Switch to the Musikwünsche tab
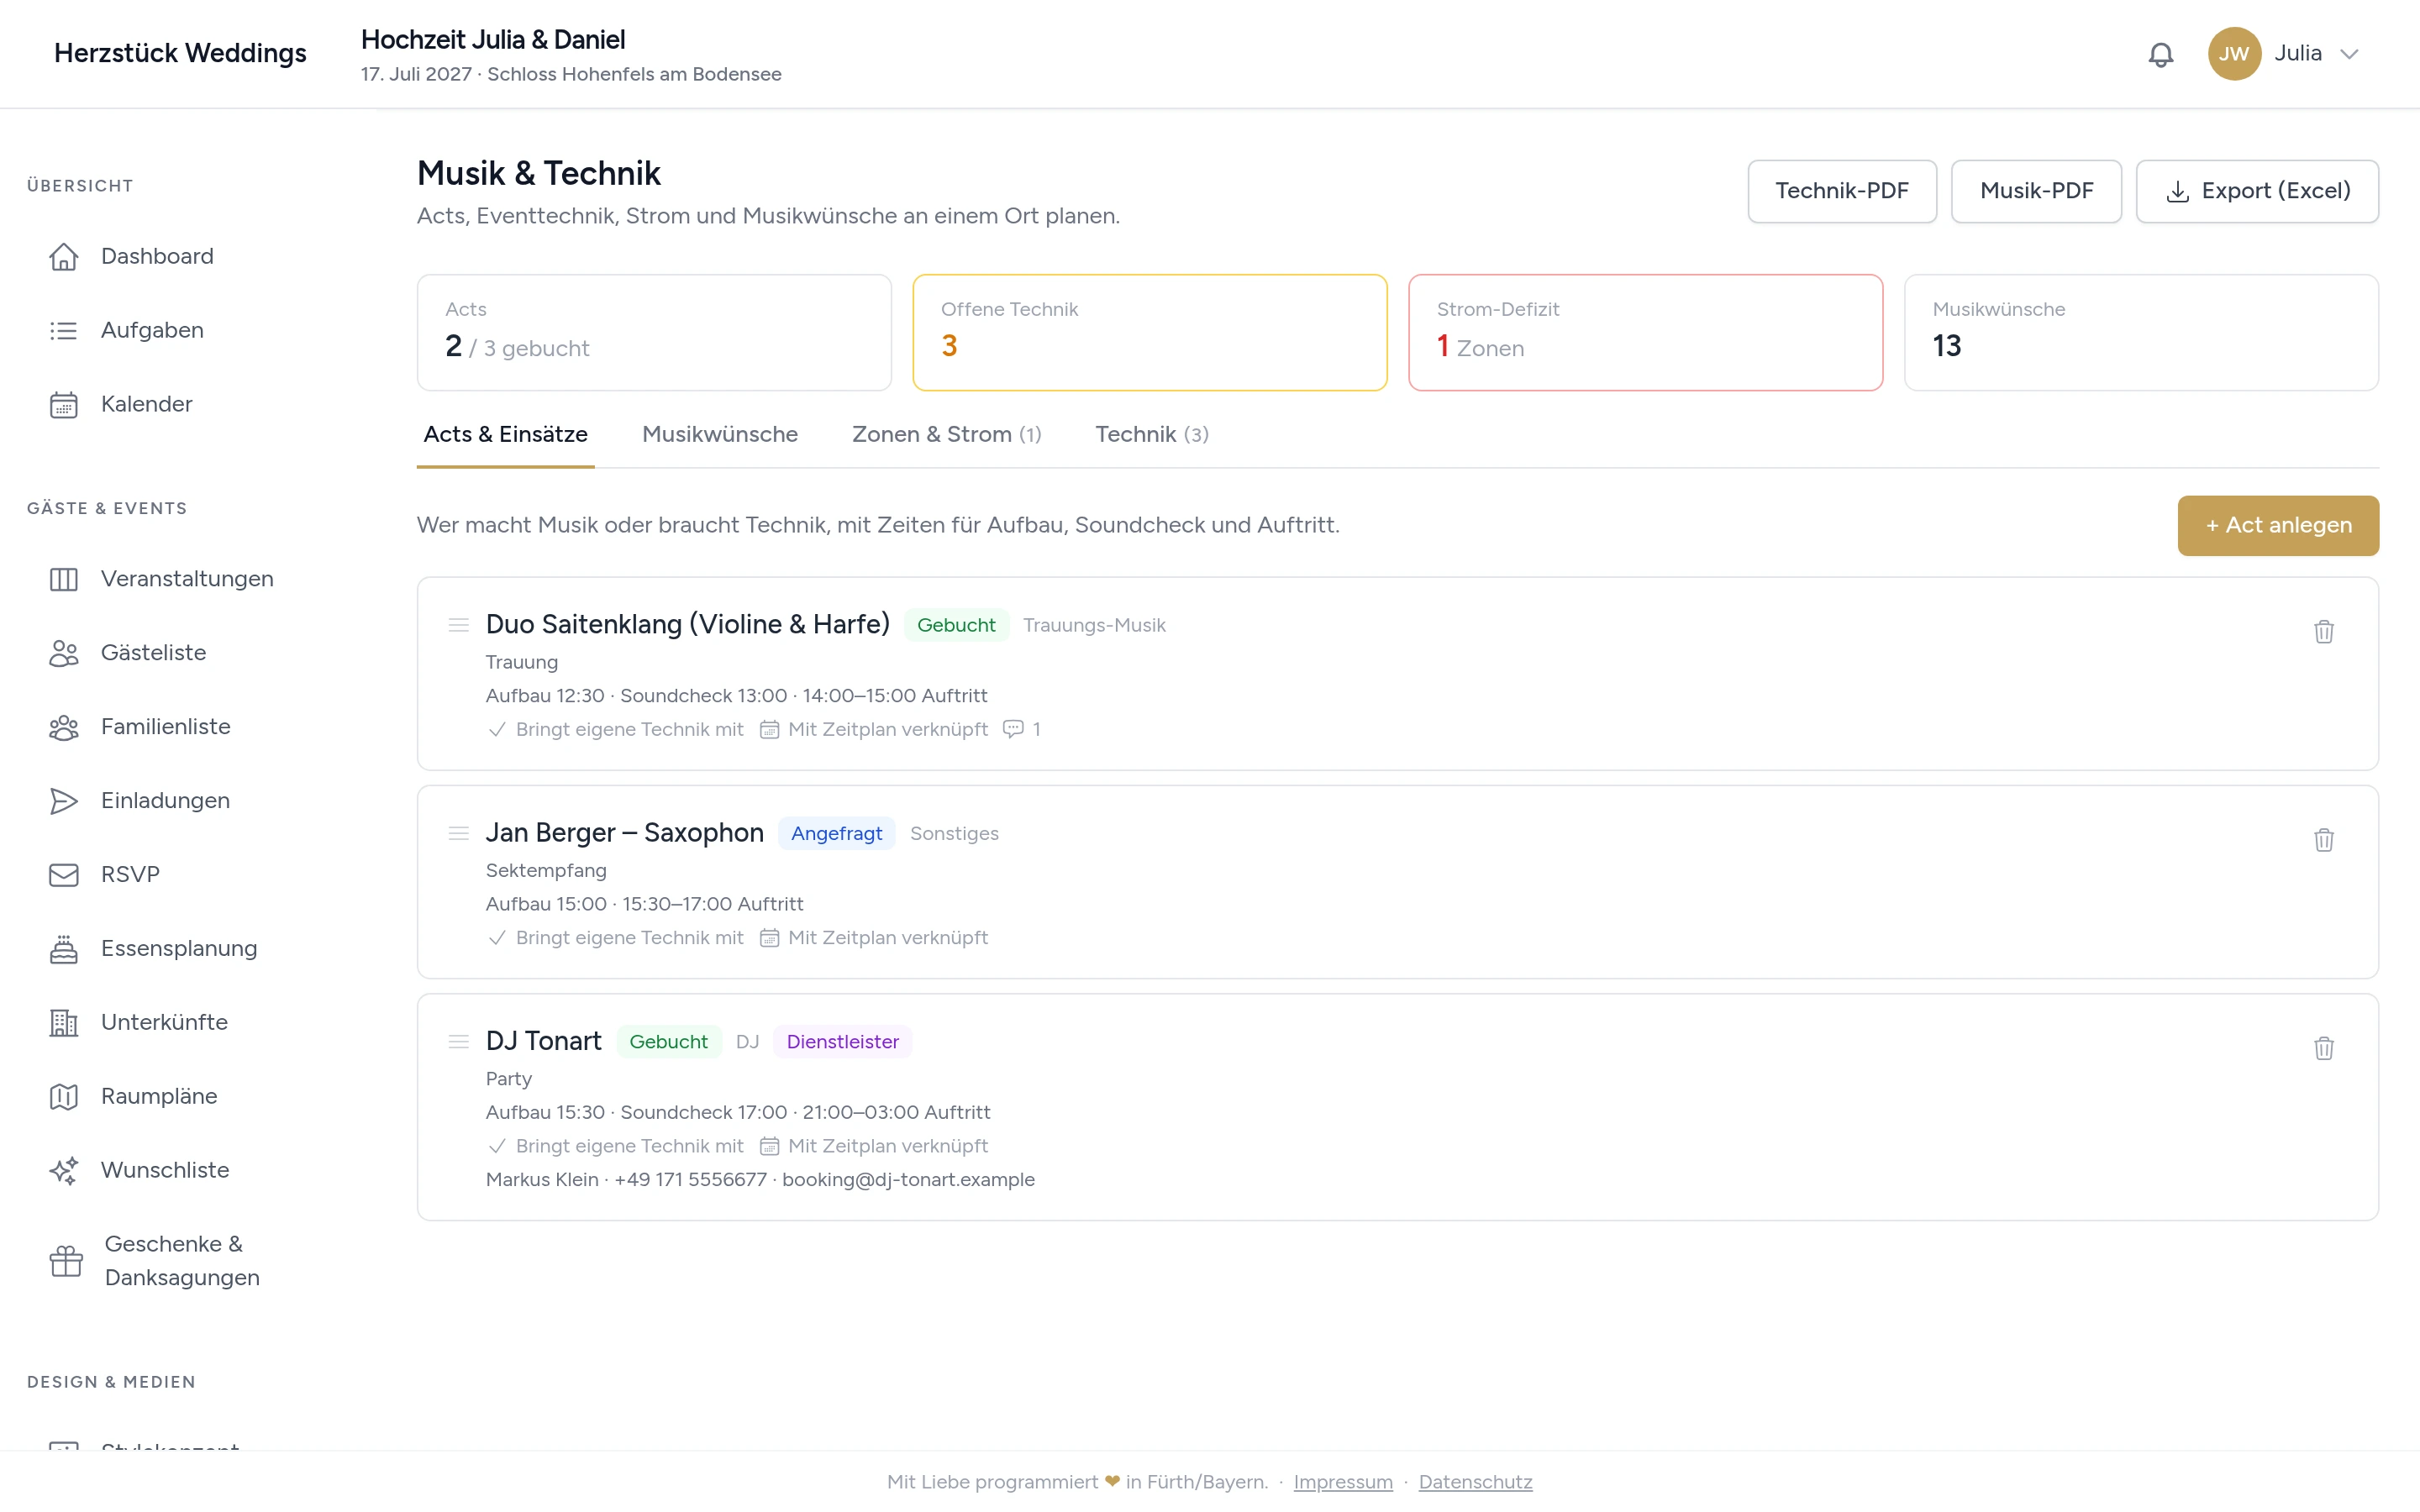 tap(720, 434)
